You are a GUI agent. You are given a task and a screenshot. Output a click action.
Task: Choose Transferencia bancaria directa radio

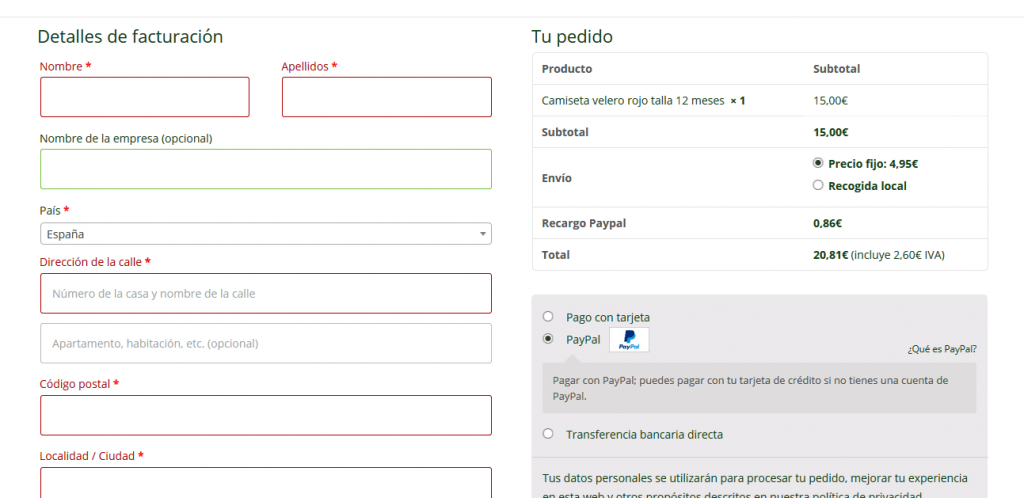click(x=548, y=433)
